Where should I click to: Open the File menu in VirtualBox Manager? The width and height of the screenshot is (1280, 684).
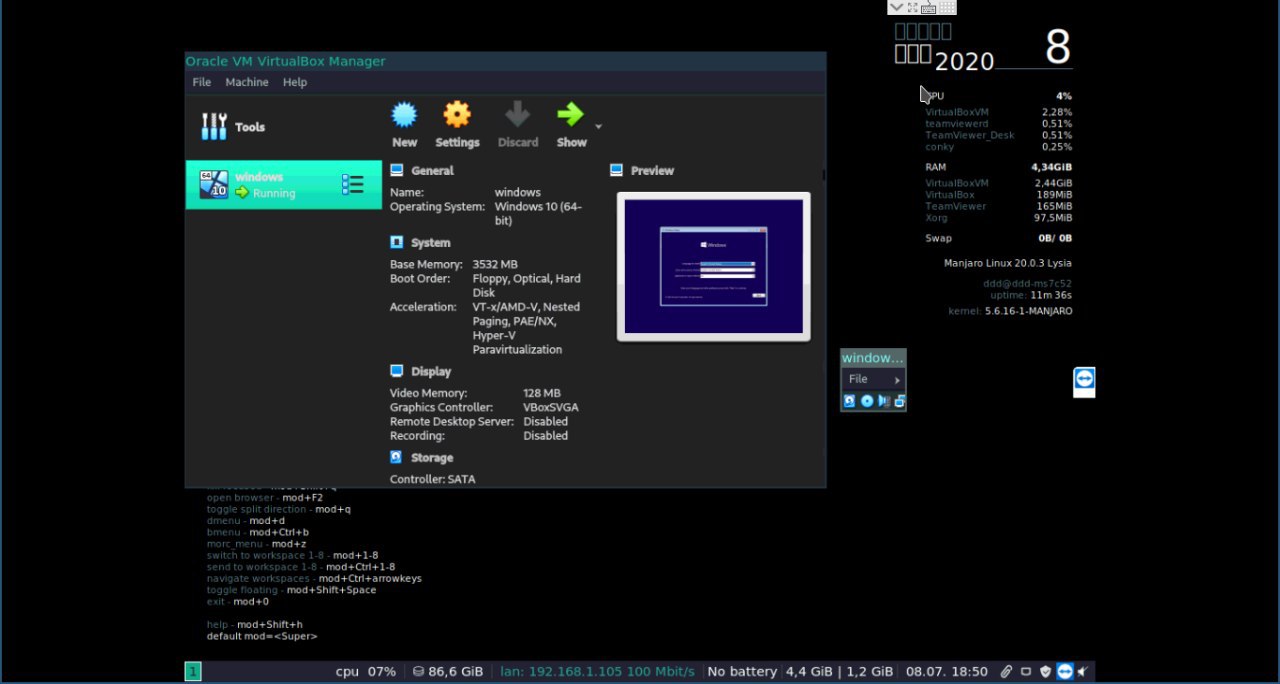(x=201, y=82)
